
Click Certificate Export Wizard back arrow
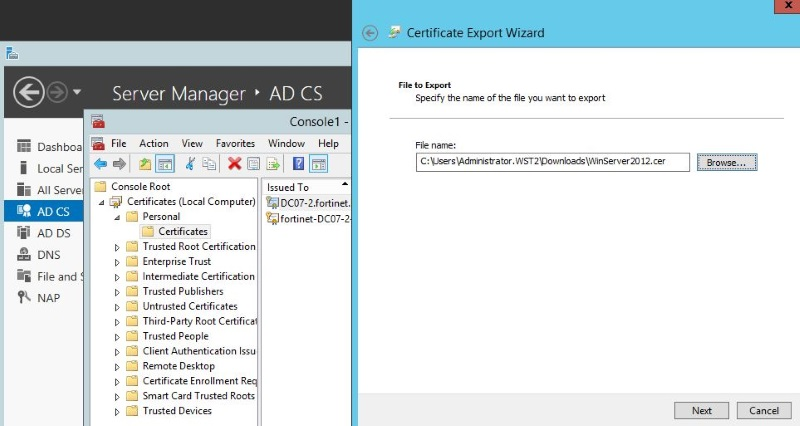370,33
